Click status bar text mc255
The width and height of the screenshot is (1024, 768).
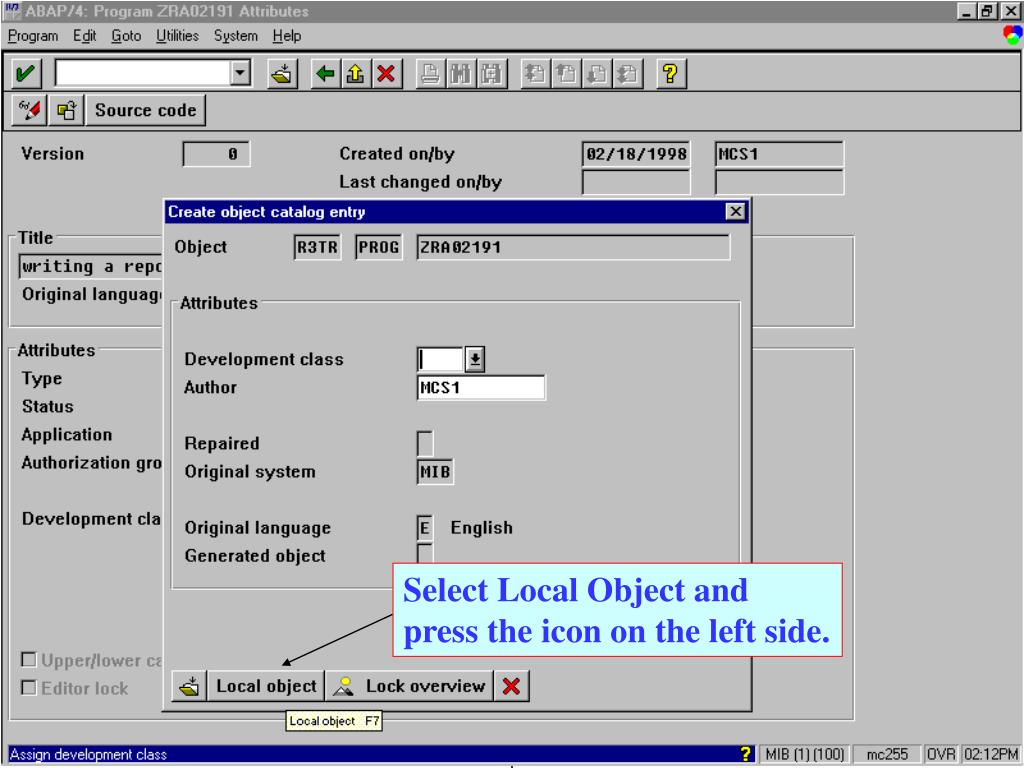pyautogui.click(x=887, y=754)
